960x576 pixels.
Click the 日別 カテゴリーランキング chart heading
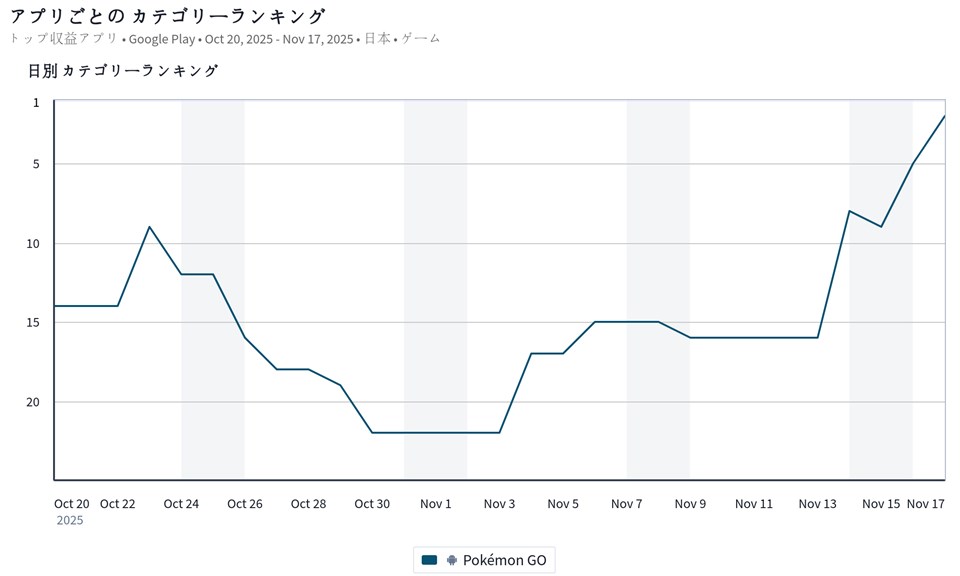[123, 70]
